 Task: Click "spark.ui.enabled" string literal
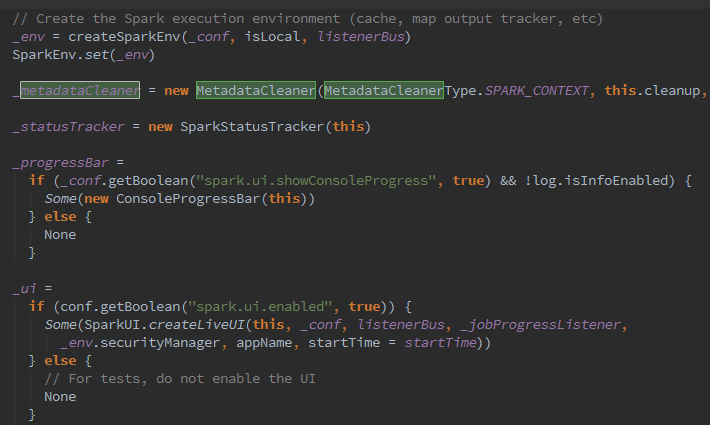point(260,307)
